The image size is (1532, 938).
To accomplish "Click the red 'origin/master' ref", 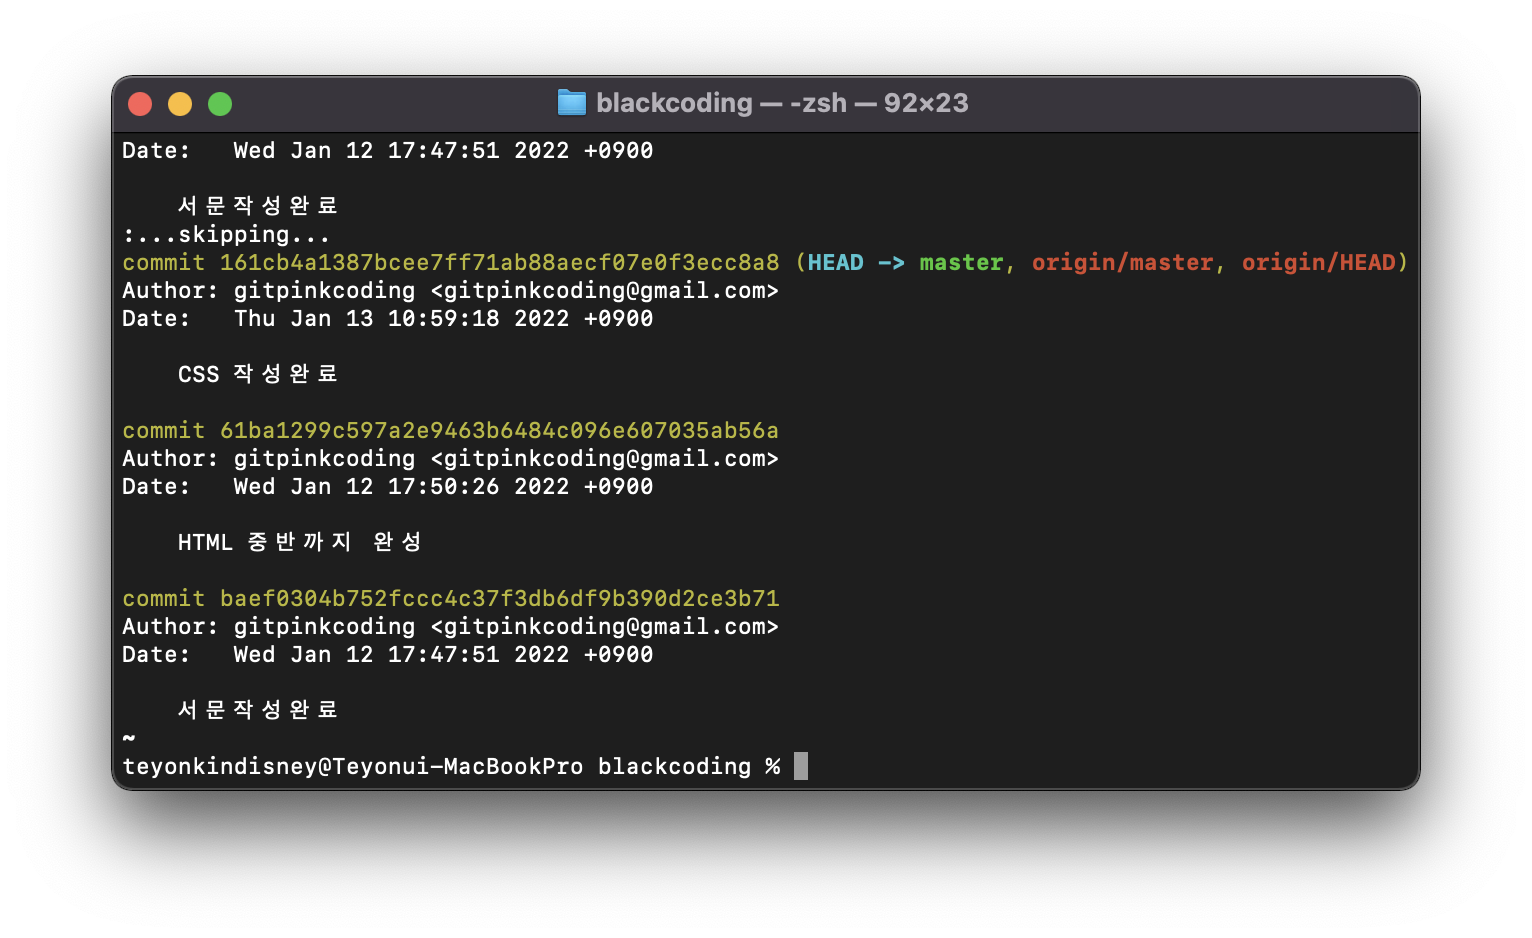I will [1122, 262].
